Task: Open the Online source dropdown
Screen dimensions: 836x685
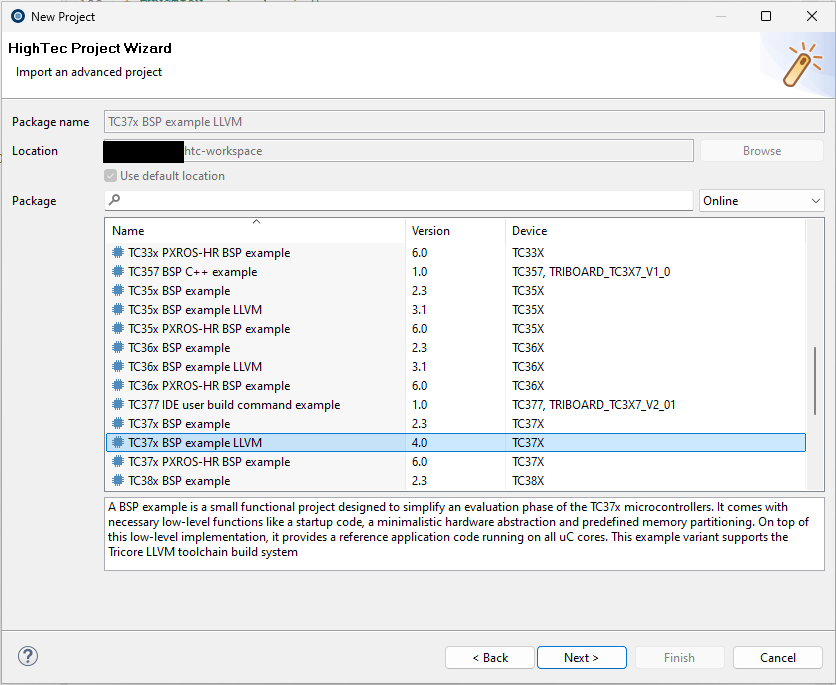Action: pos(762,201)
